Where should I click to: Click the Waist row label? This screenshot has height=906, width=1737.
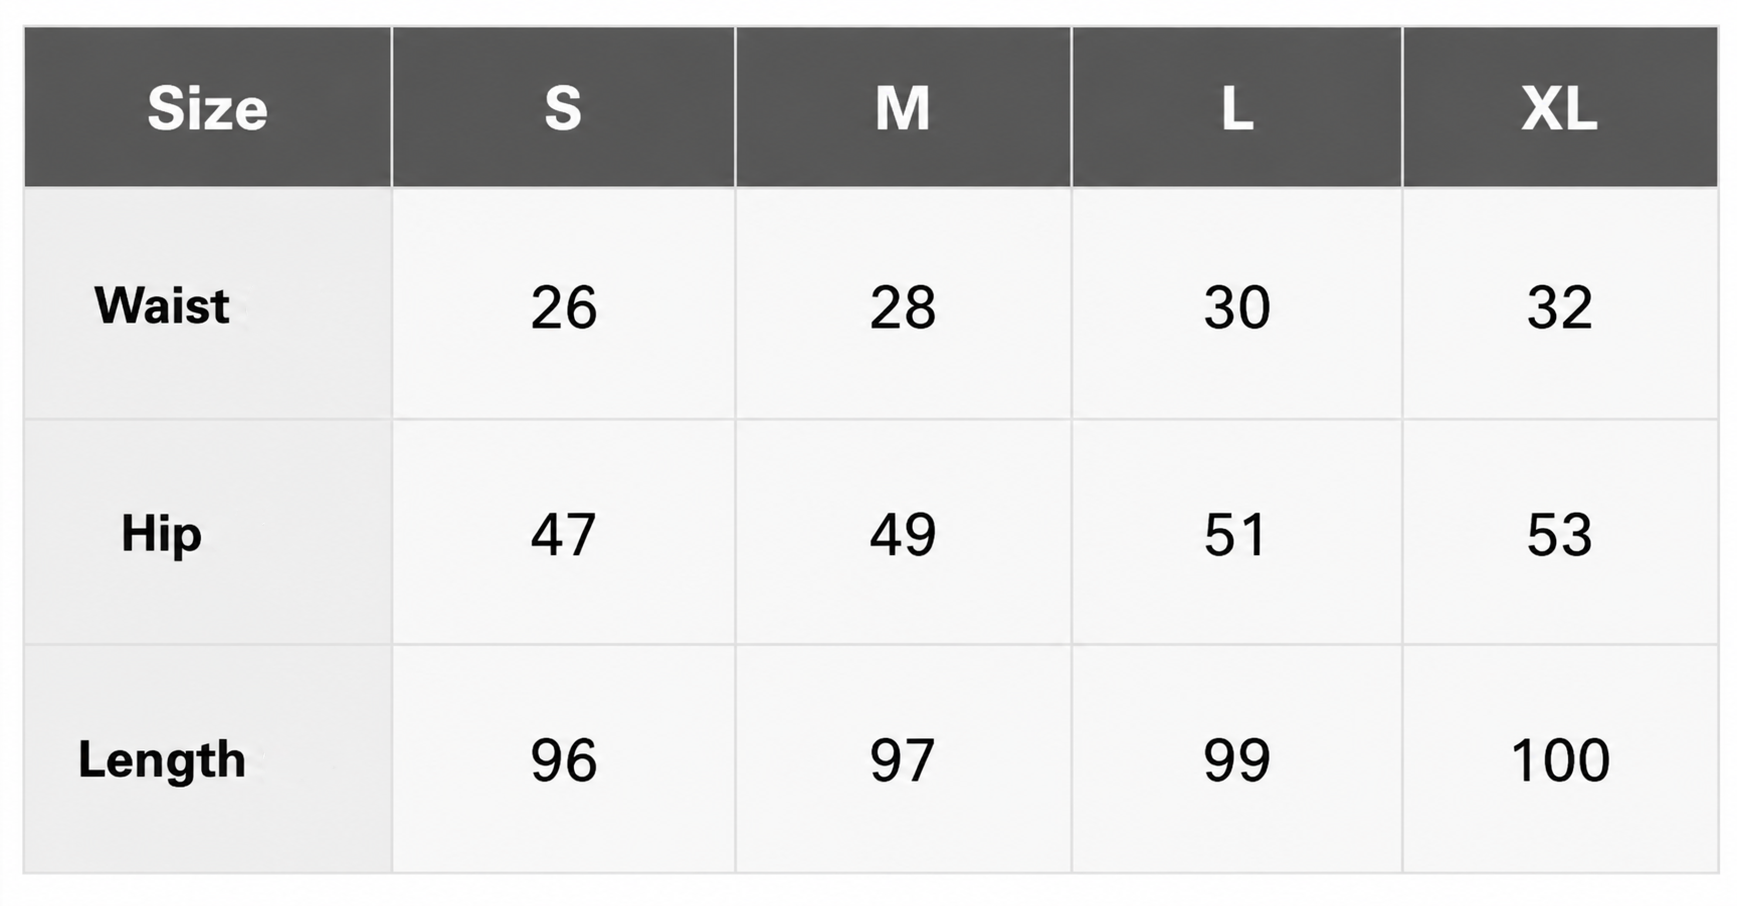(x=207, y=304)
